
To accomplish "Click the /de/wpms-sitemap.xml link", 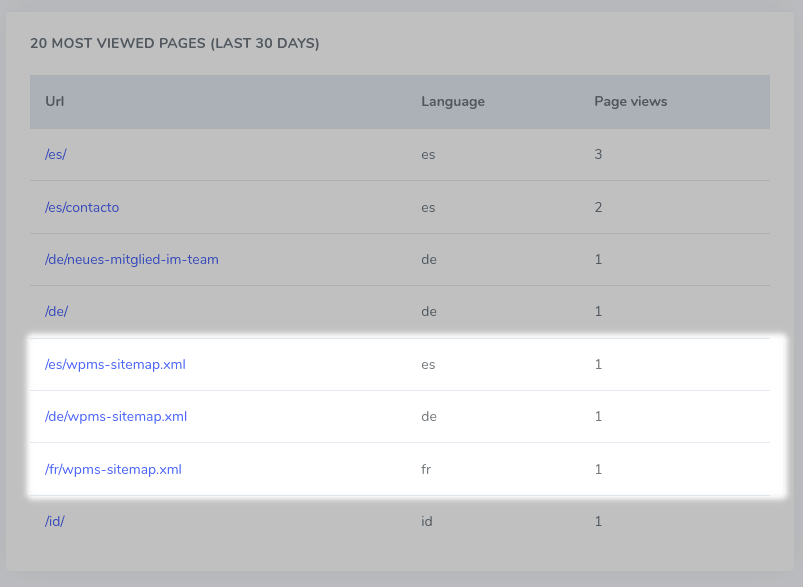I will coord(116,416).
